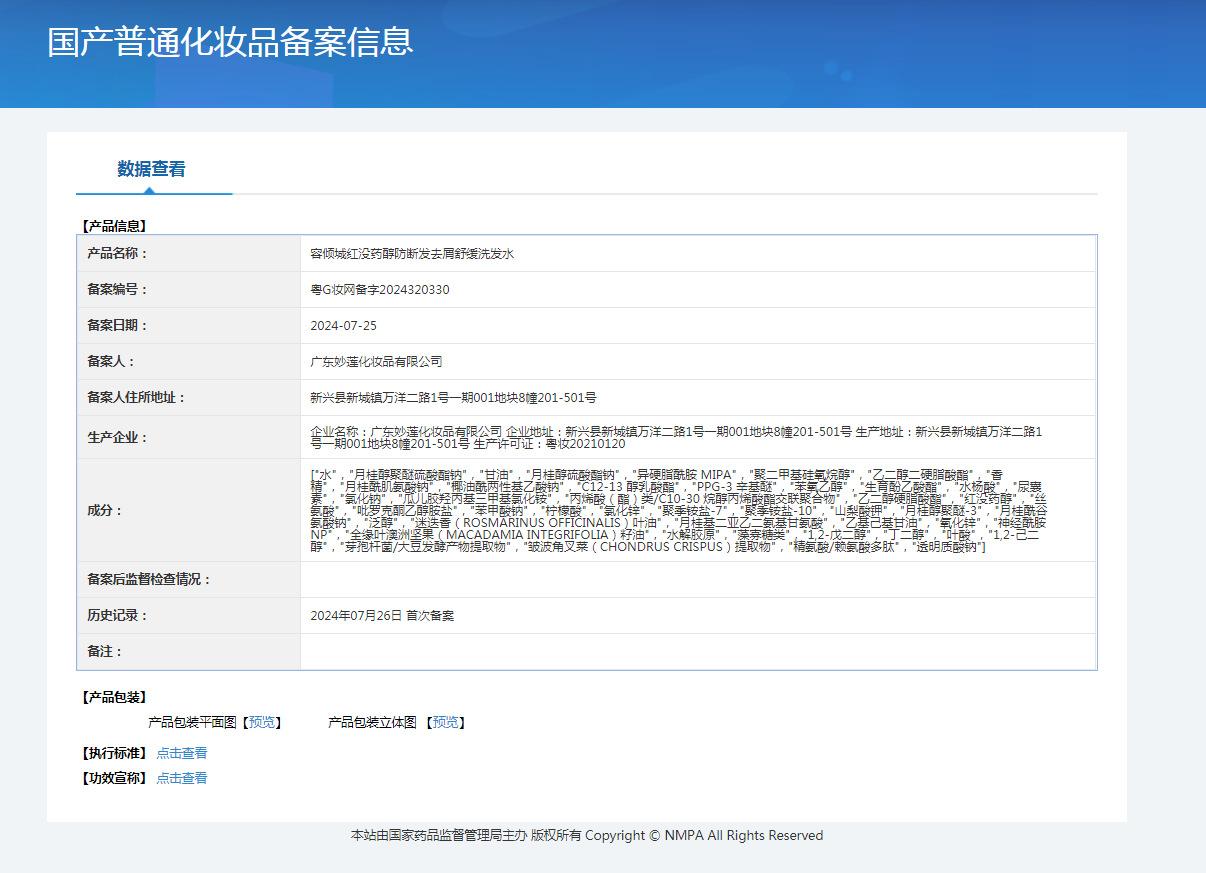Click the 备案后监督检查情况 row label
This screenshot has height=873, width=1206.
tap(149, 580)
